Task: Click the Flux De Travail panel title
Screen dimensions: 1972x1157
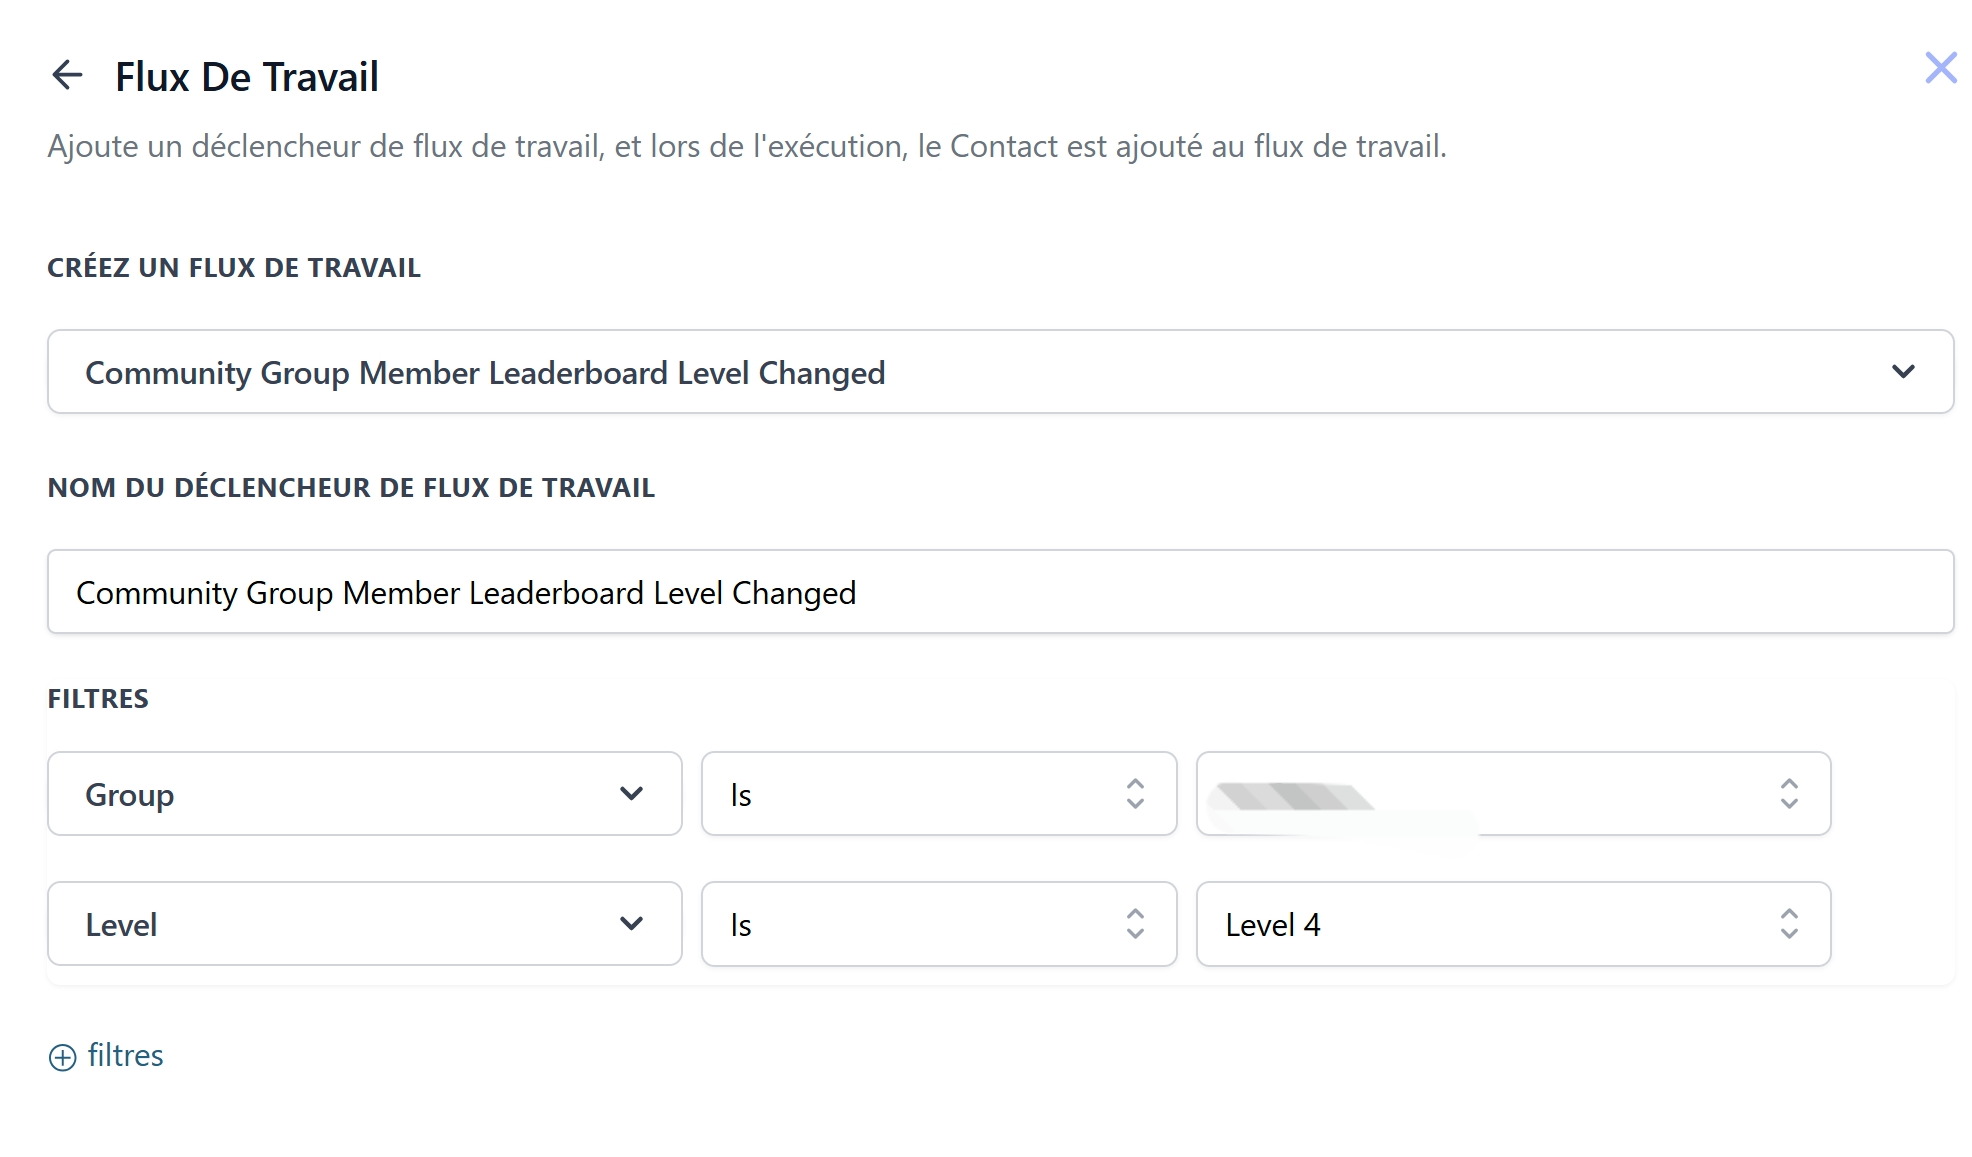Action: pyautogui.click(x=247, y=77)
